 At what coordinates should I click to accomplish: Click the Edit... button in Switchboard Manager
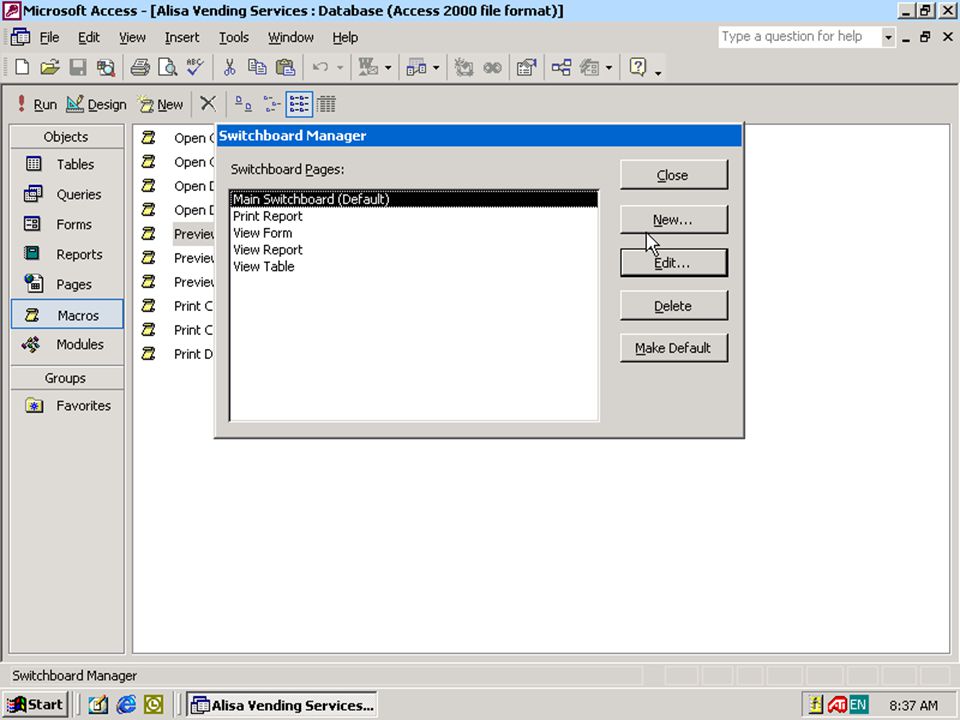673,263
